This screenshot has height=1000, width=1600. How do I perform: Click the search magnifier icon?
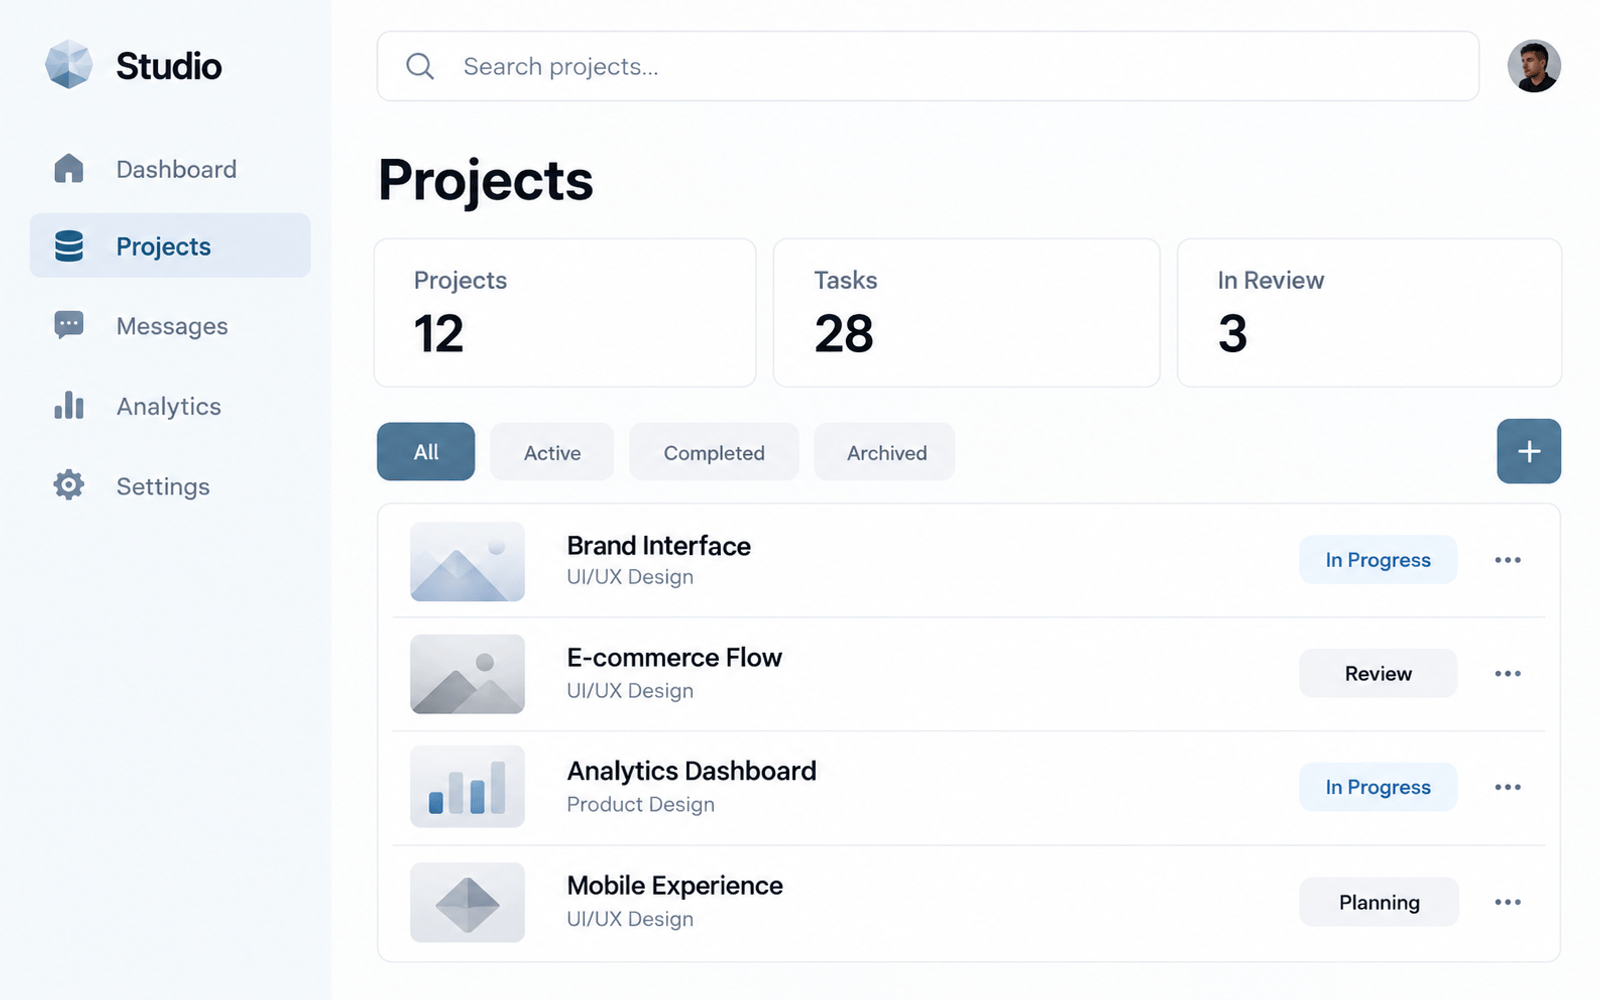coord(420,66)
